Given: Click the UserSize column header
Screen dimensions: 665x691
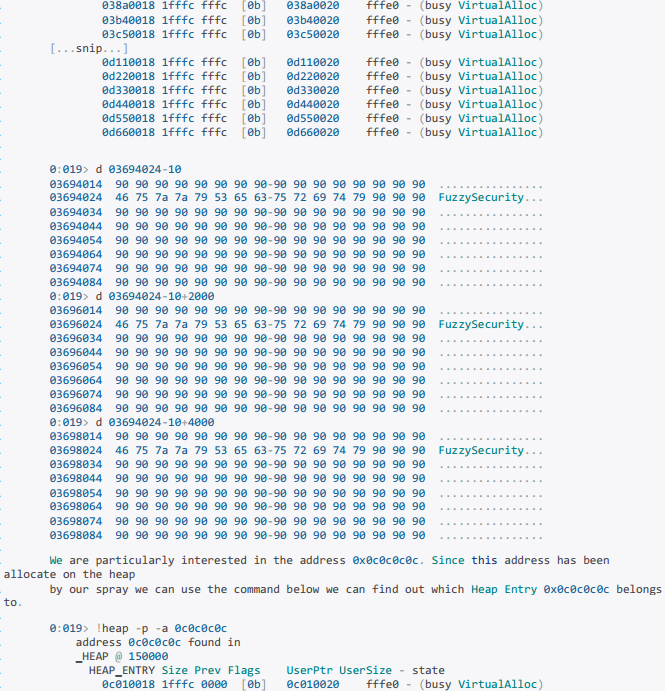Looking at the screenshot, I should point(366,670).
